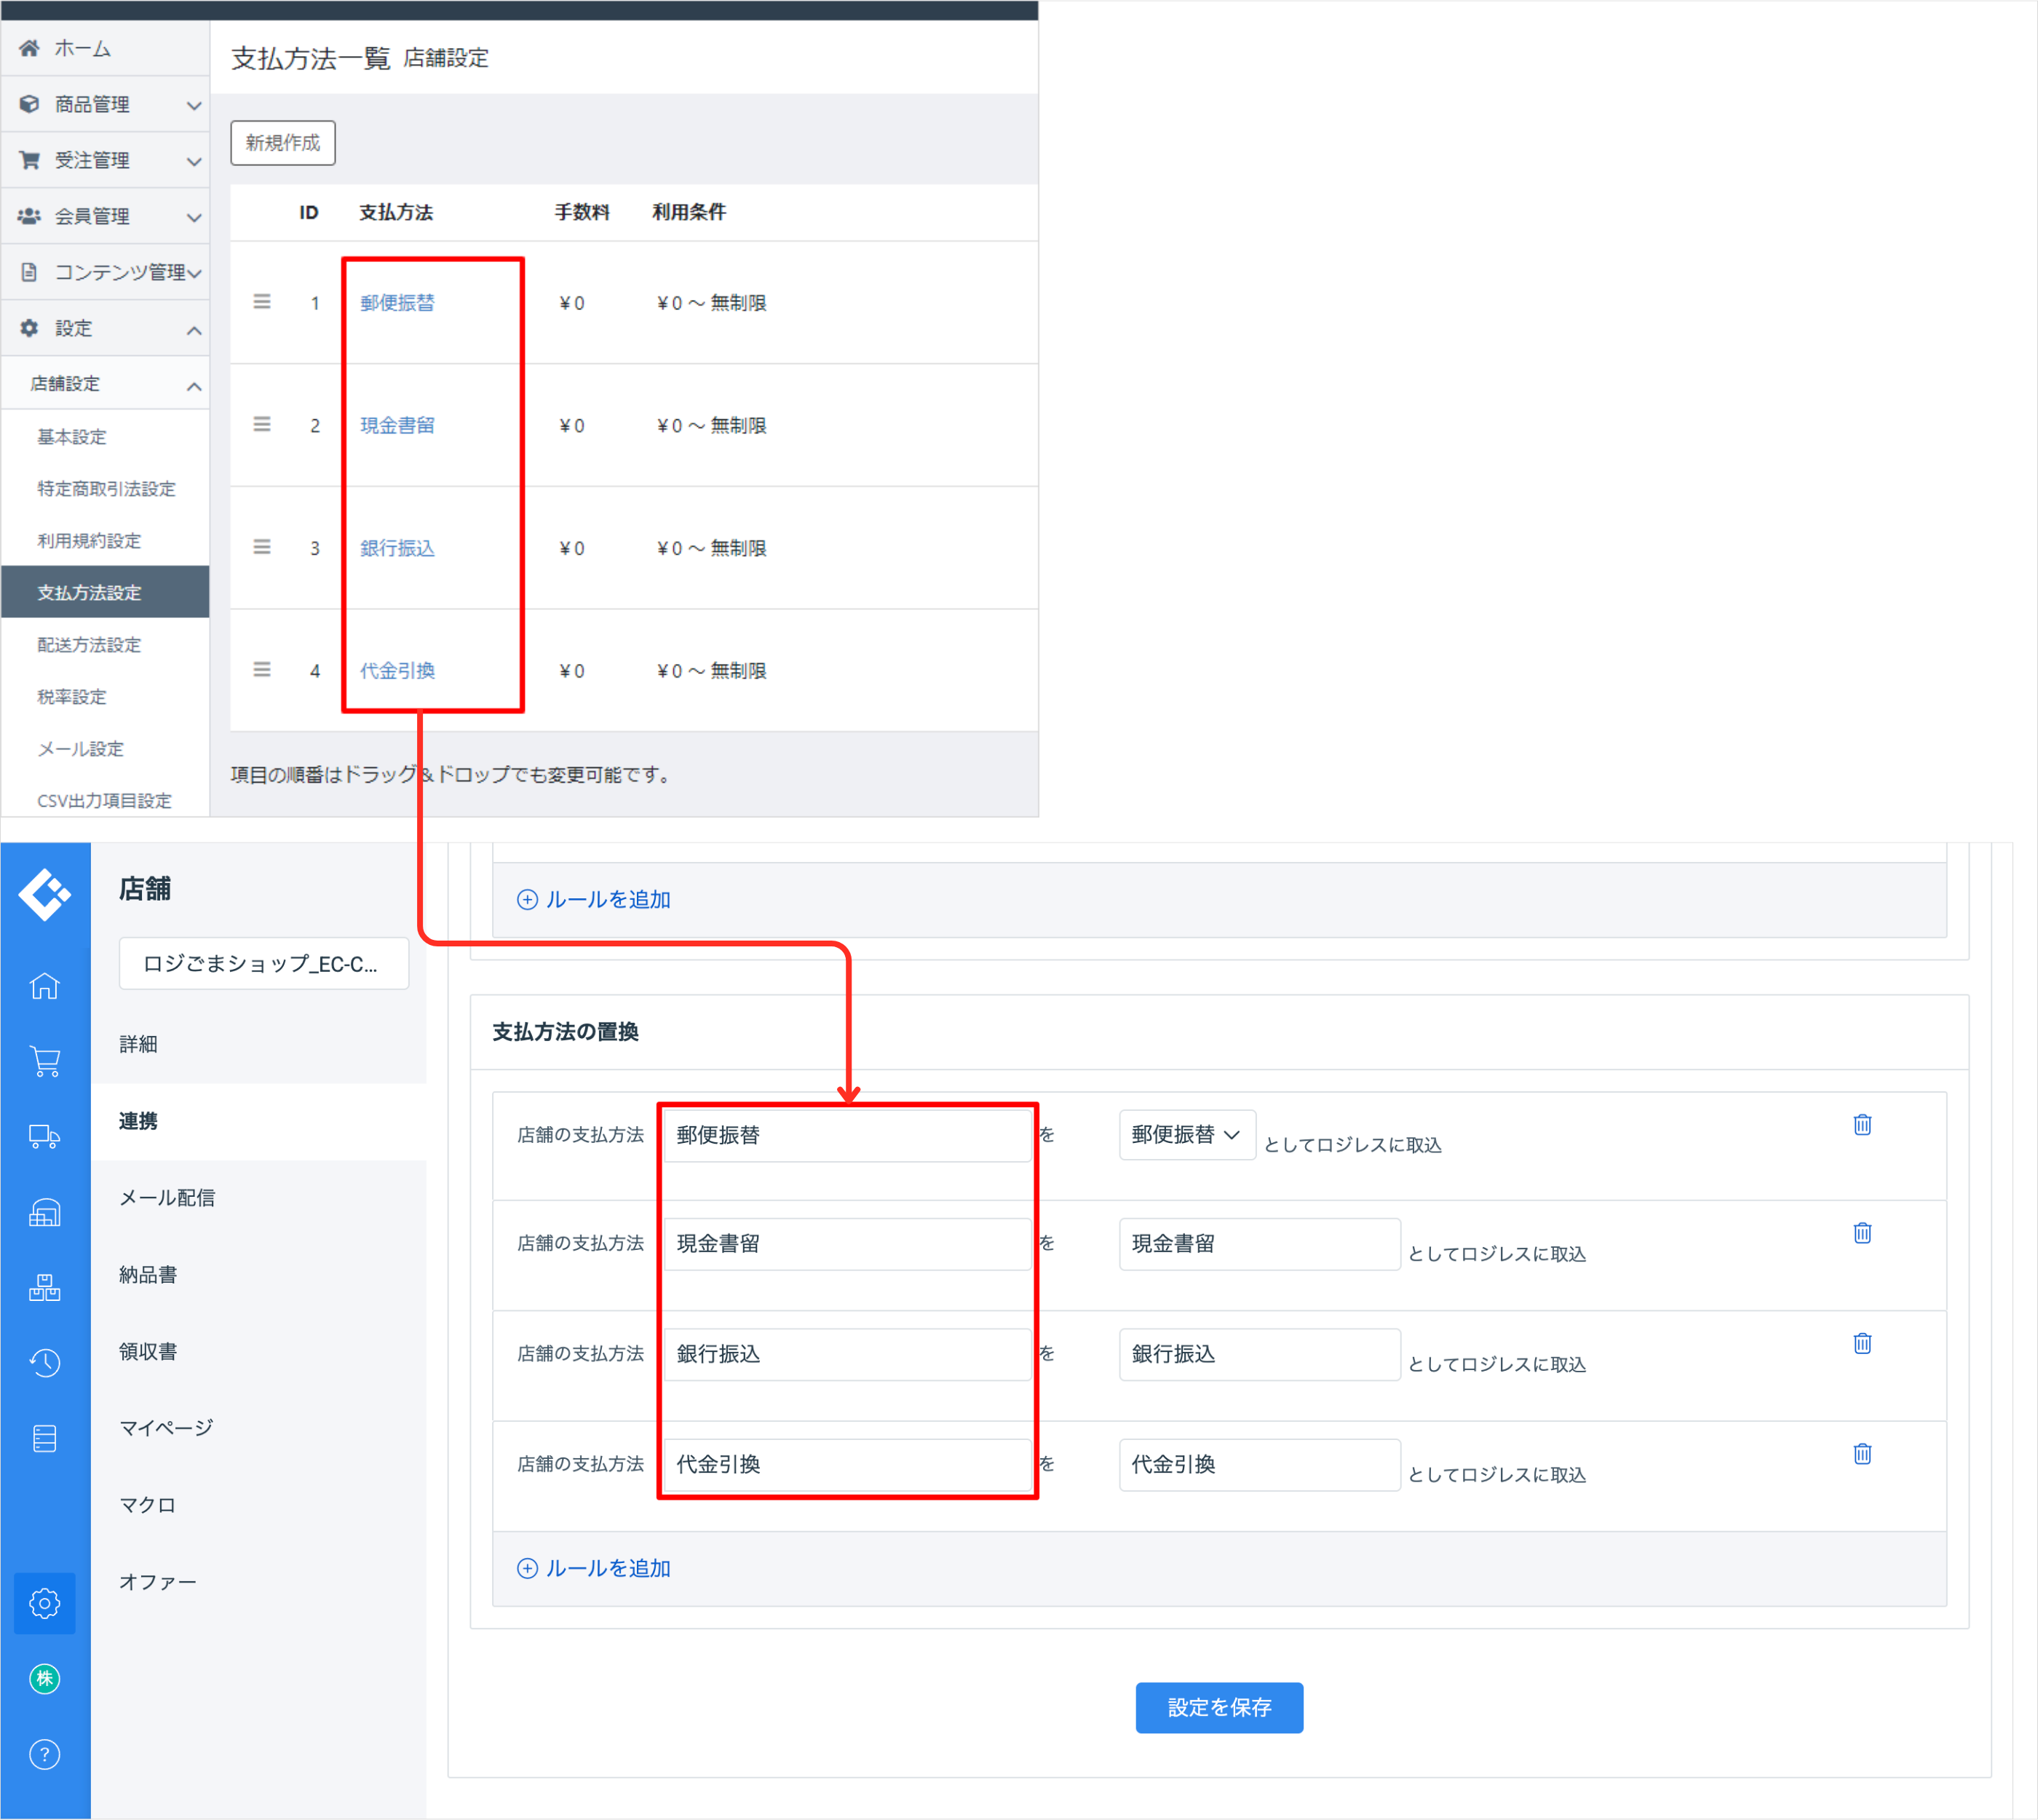Open the メール配信 store section
Viewport: 2038px width, 1820px height.
pos(167,1197)
